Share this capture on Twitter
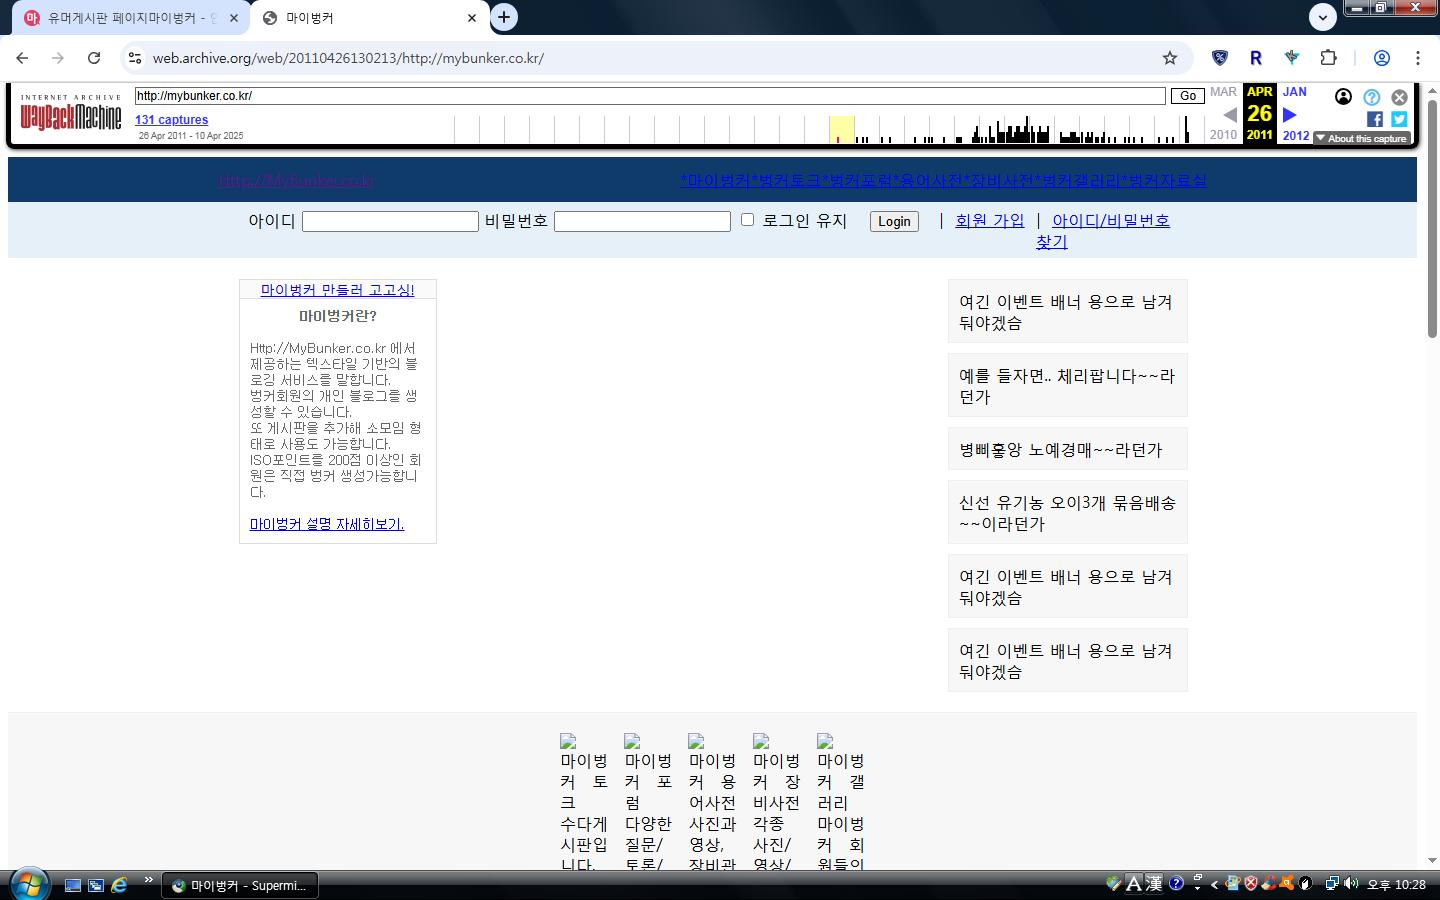The width and height of the screenshot is (1440, 900). pos(1399,119)
